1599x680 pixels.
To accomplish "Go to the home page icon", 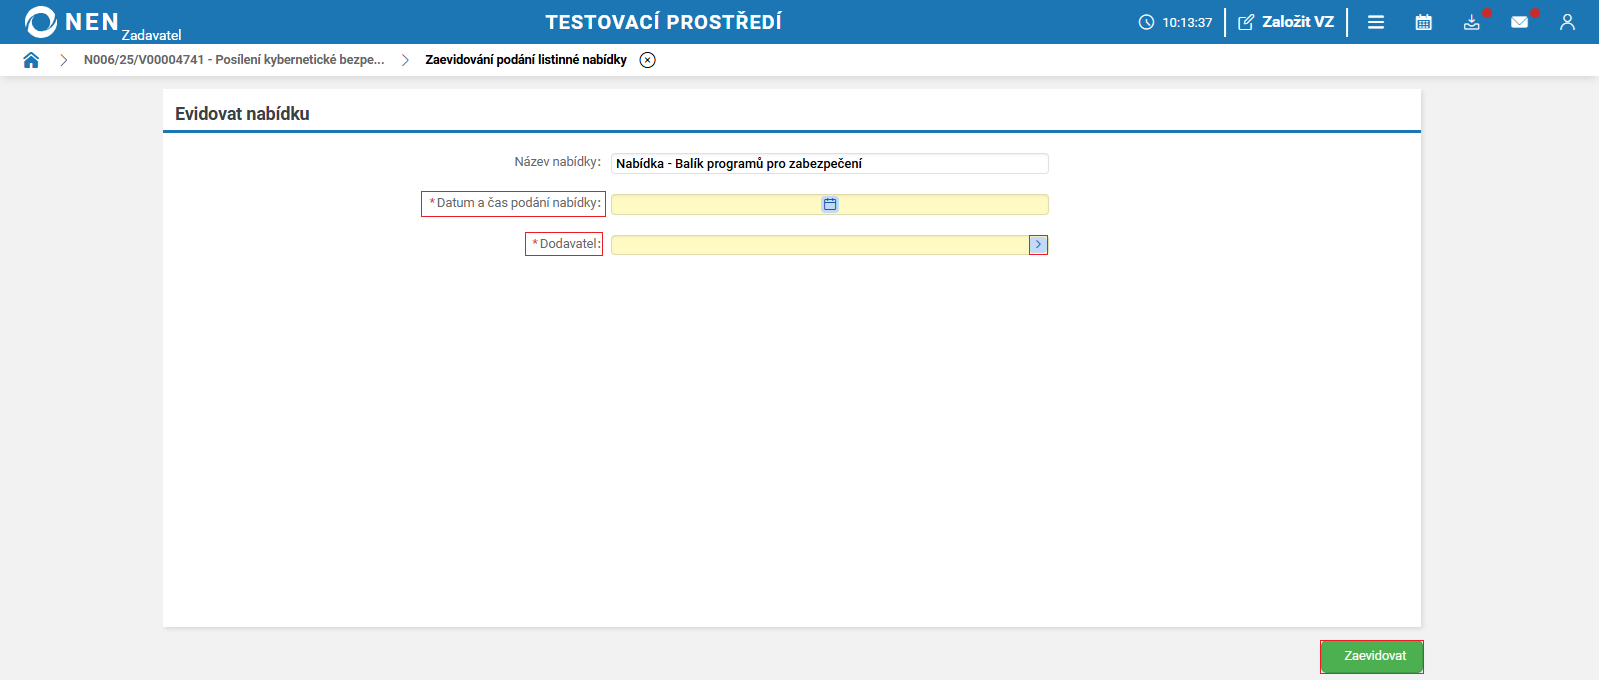I will [x=31, y=60].
